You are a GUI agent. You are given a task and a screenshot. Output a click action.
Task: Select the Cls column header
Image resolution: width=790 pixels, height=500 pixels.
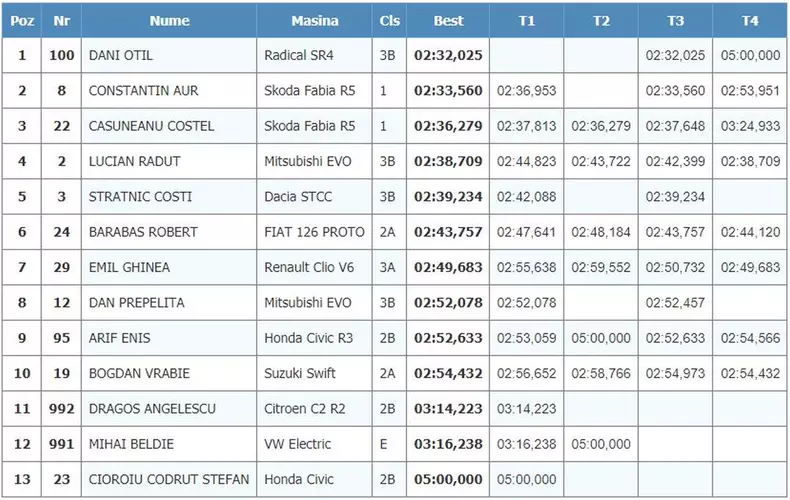388,20
